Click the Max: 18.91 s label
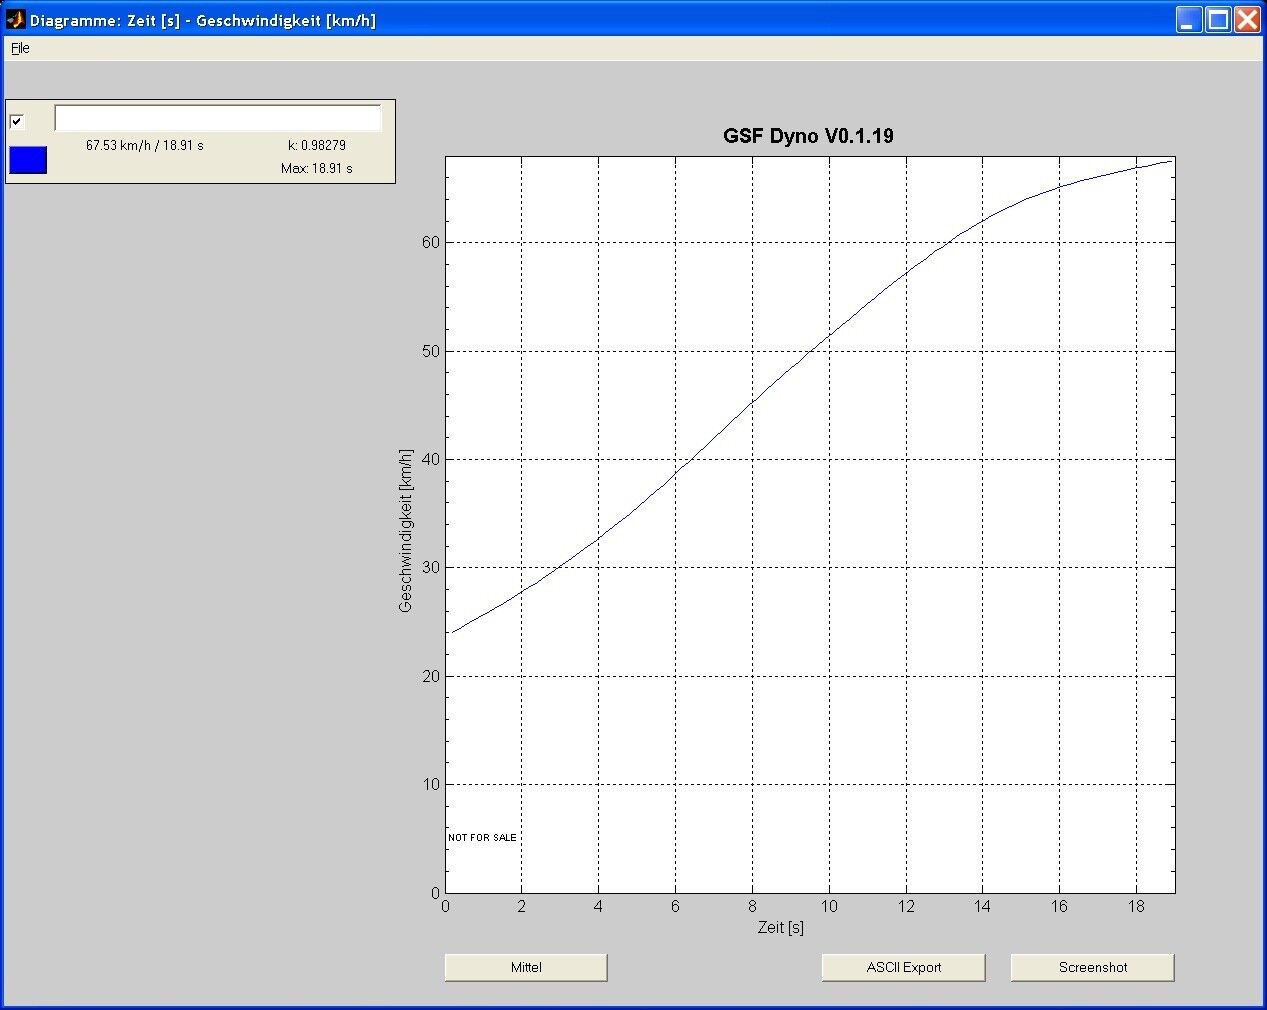The width and height of the screenshot is (1267, 1010). [x=316, y=168]
